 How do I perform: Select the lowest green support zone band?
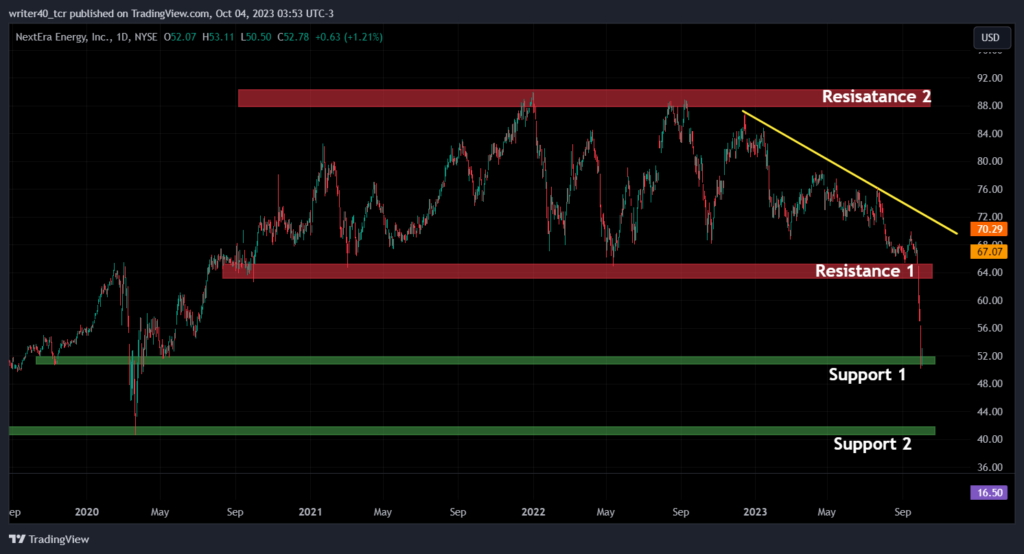coord(472,431)
